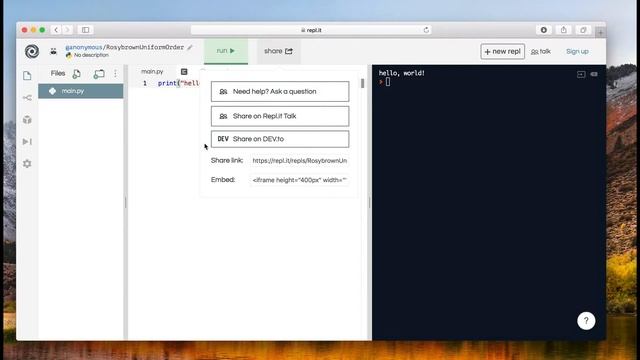640x360 pixels.
Task: Show Safari tab overview
Action: point(583,30)
